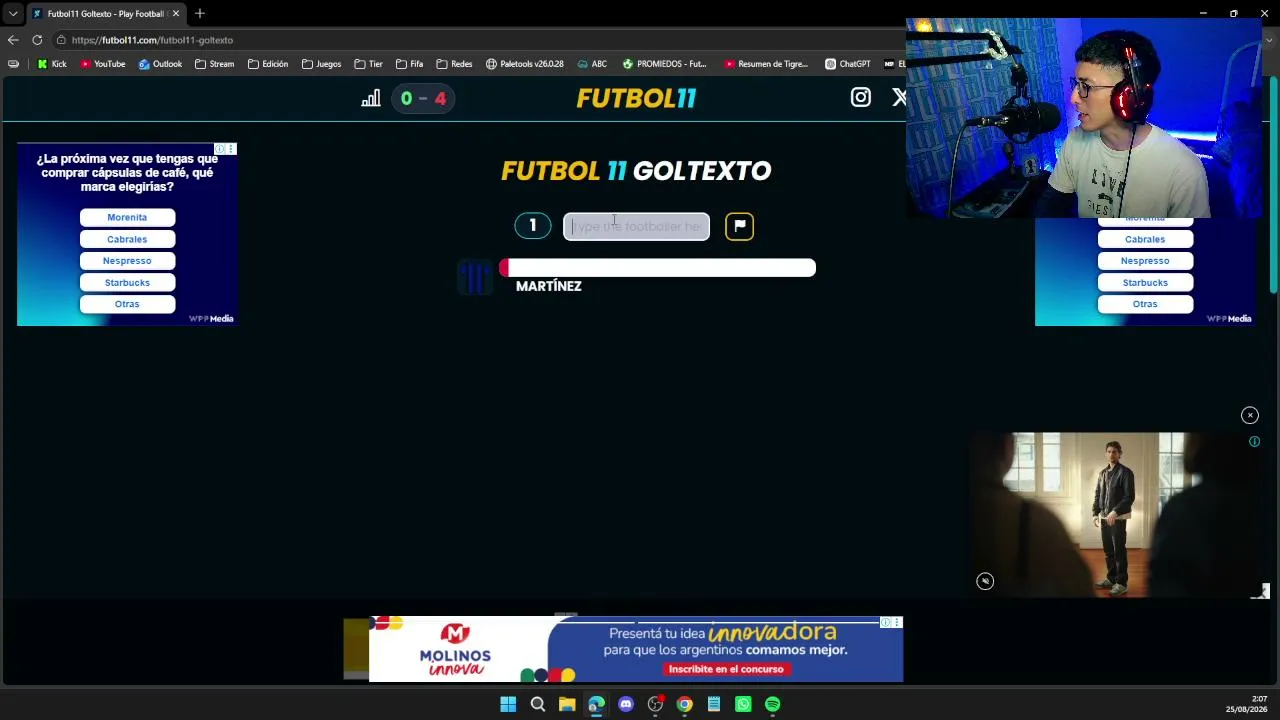Expand the Stream bookmarks folder

coord(215,64)
